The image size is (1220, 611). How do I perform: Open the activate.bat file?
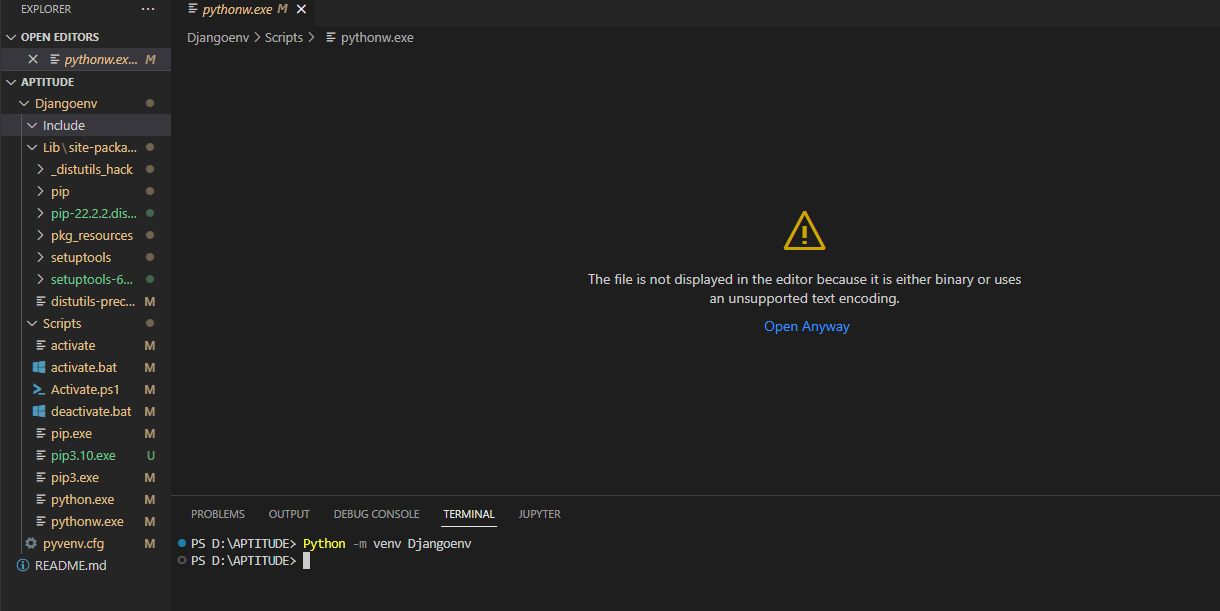84,367
